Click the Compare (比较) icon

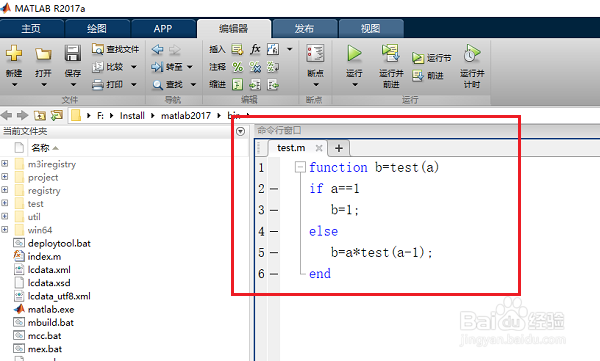click(x=98, y=67)
